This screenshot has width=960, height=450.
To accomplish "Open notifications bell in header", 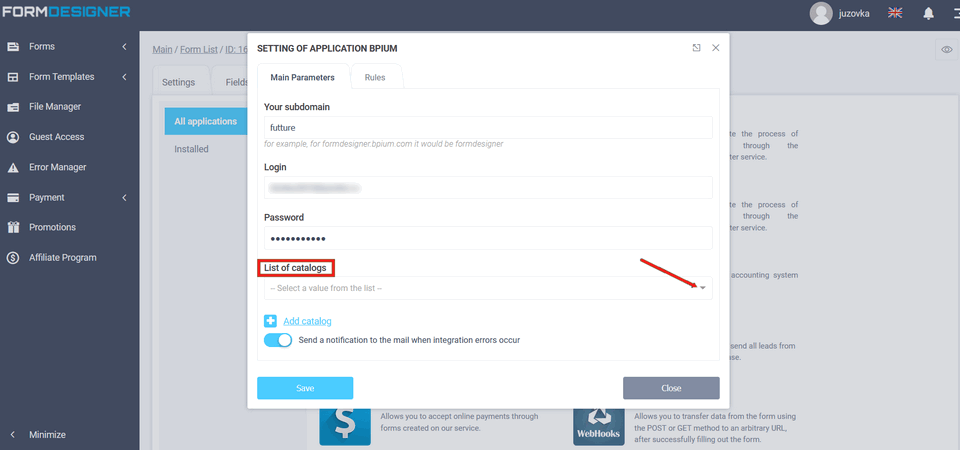I will click(929, 13).
